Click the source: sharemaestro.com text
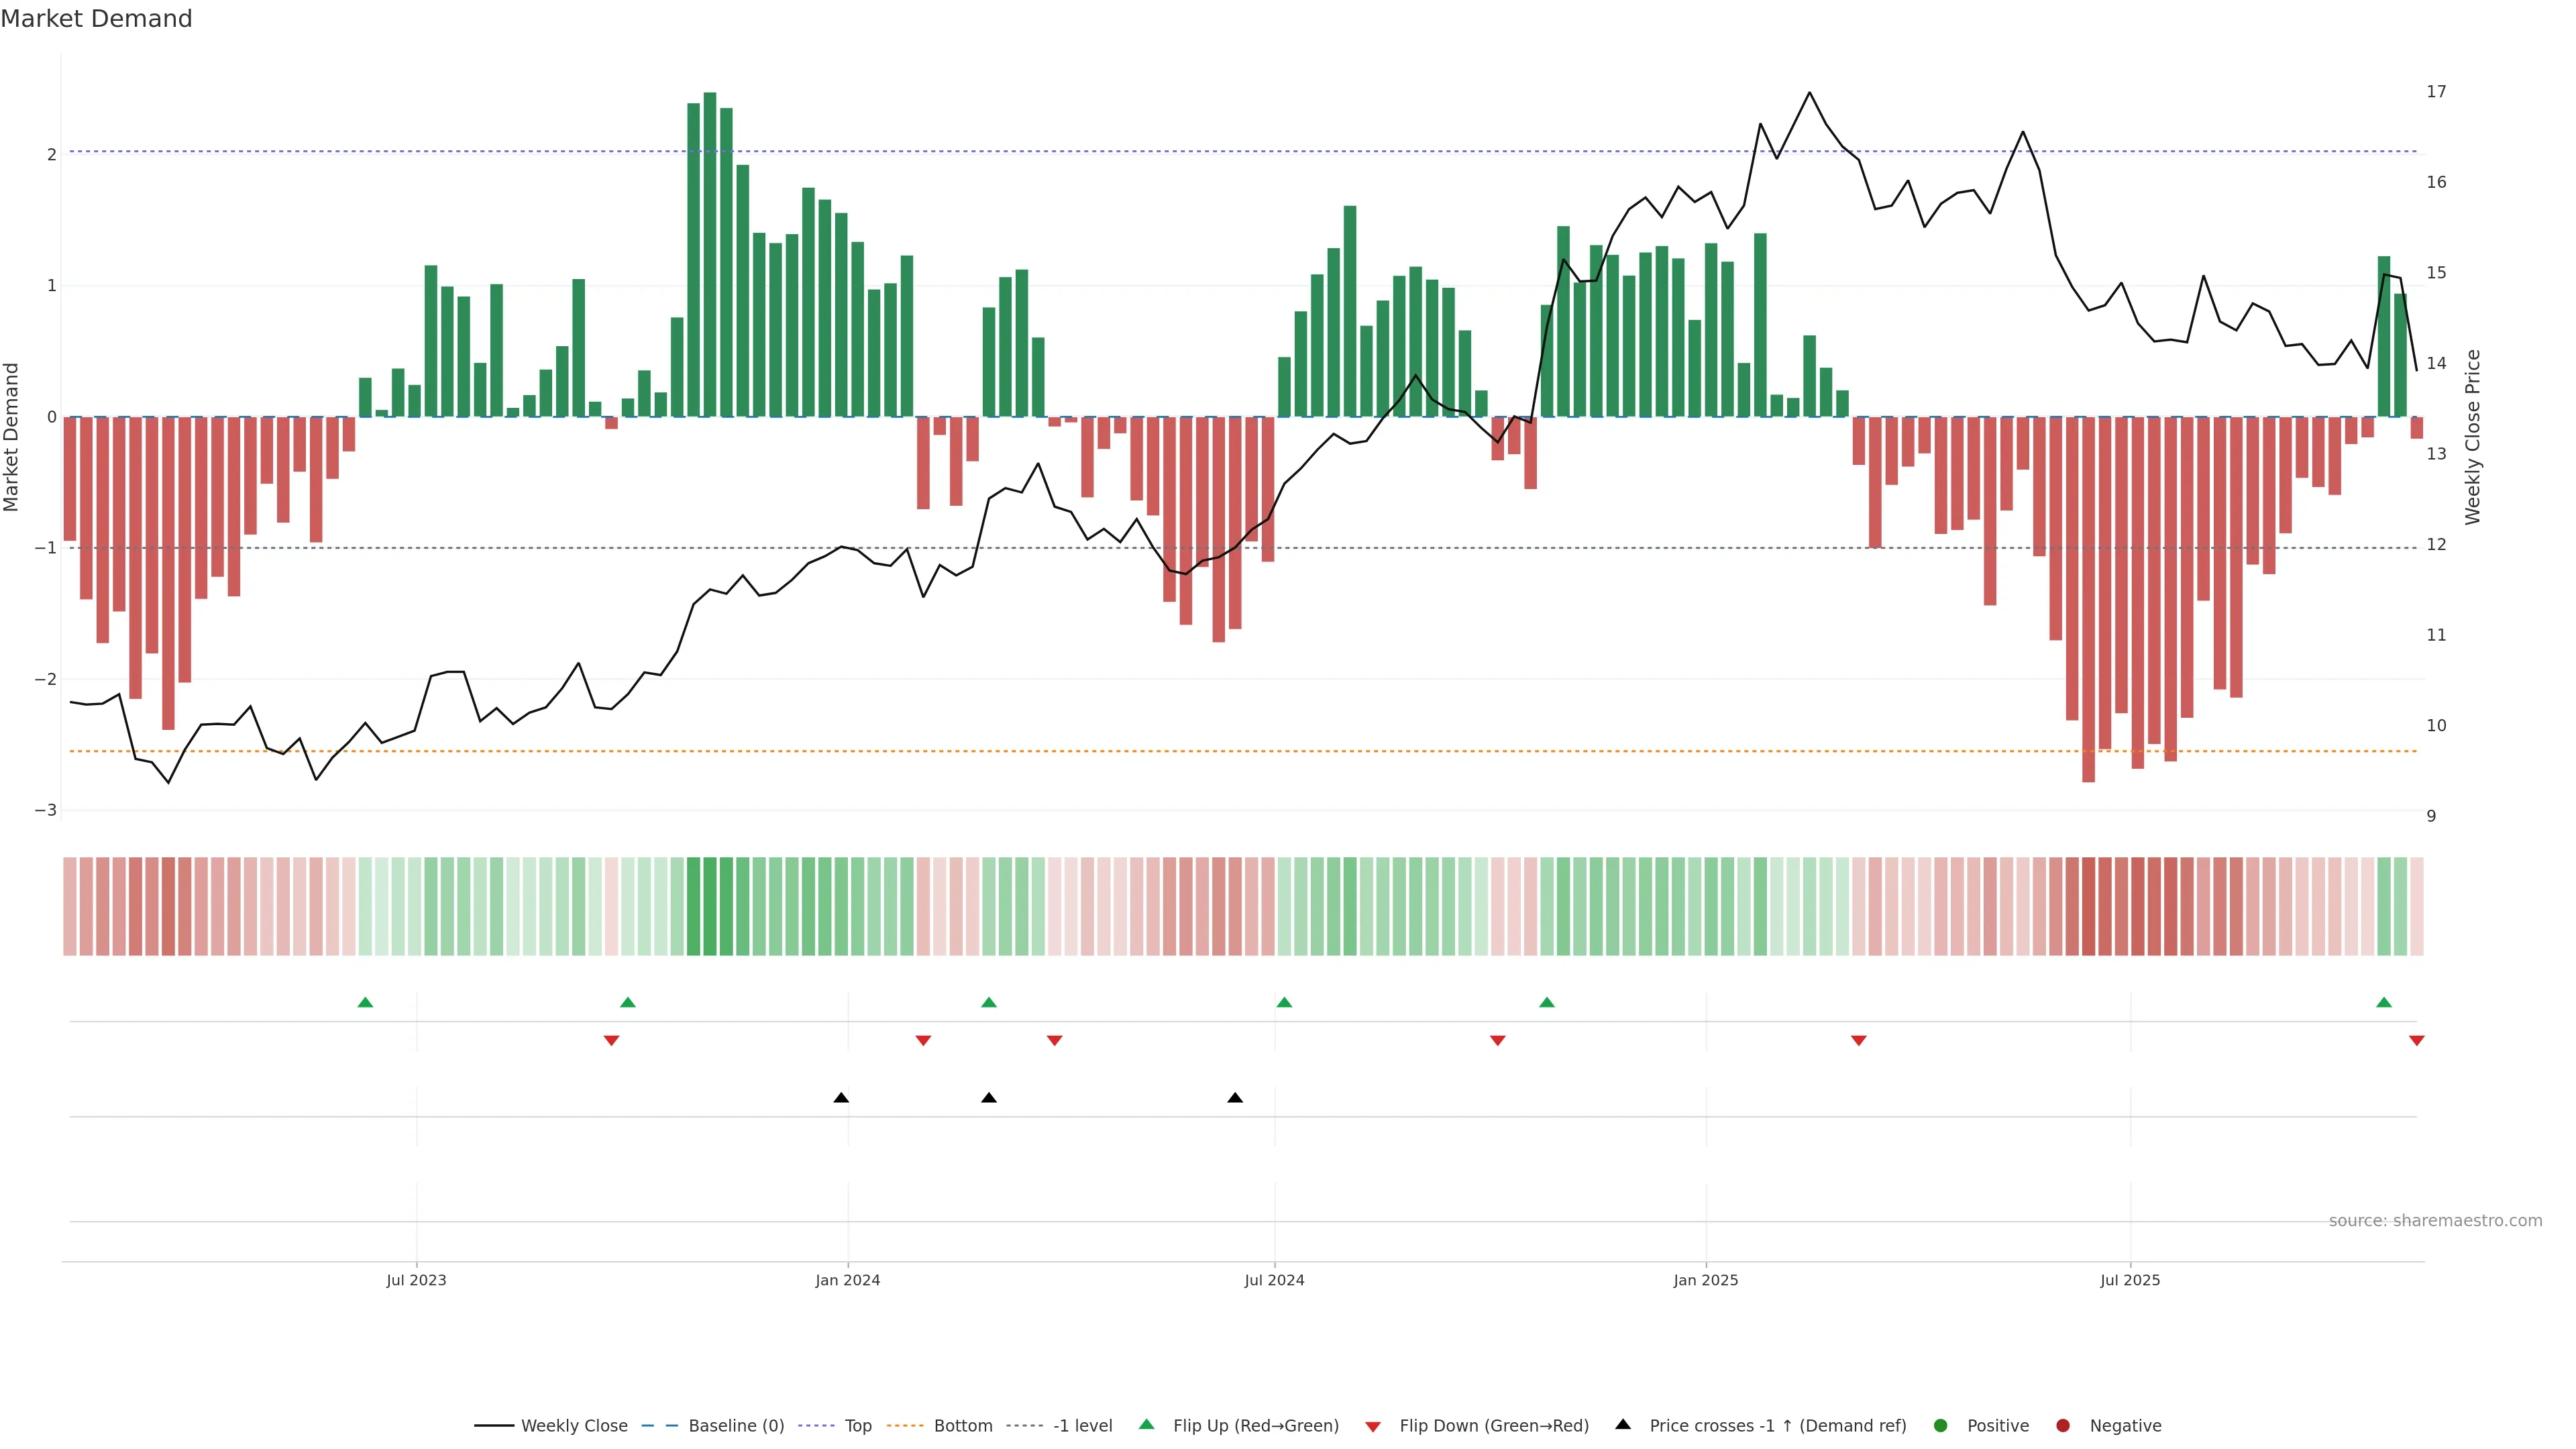This screenshot has height=1449, width=2576. point(2435,1221)
